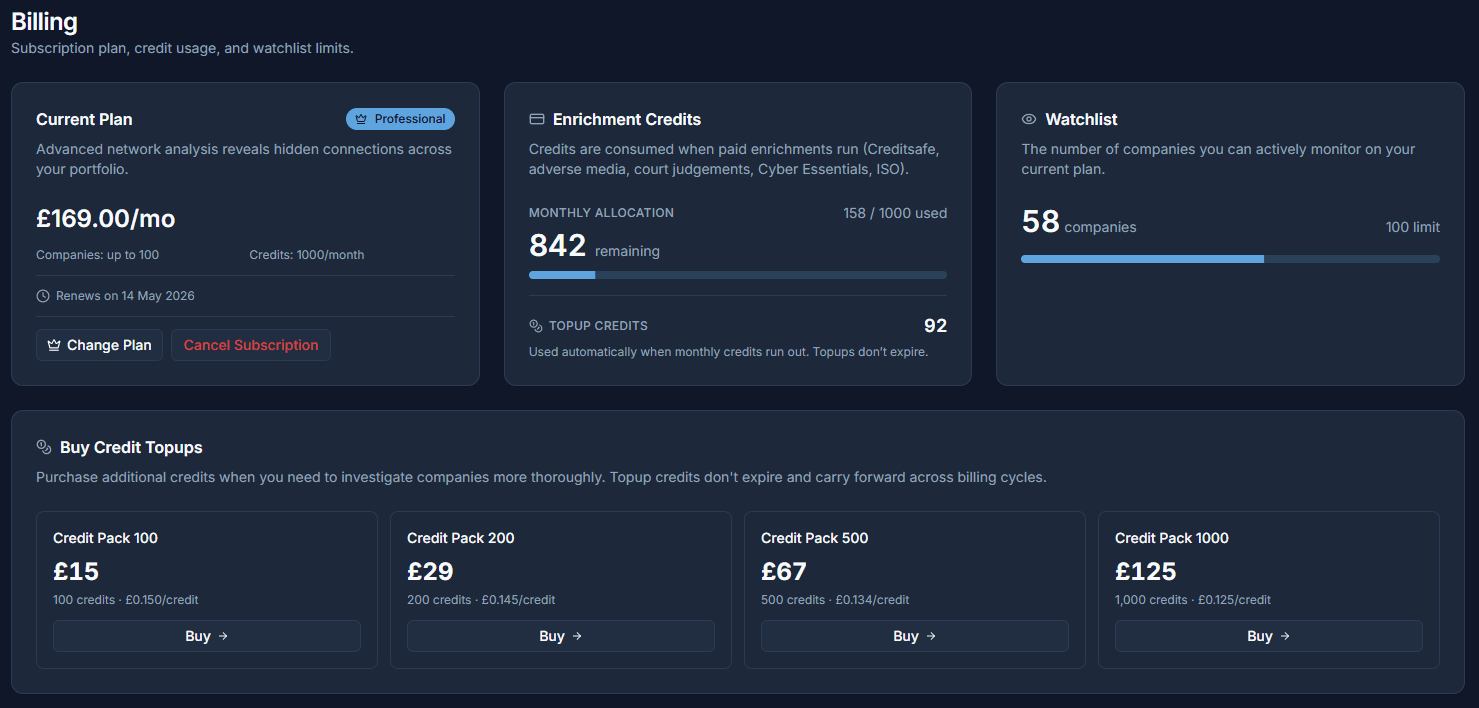The height and width of the screenshot is (708, 1479).
Task: Click the credit card icon beside Enrichment Credits
Action: tap(536, 119)
